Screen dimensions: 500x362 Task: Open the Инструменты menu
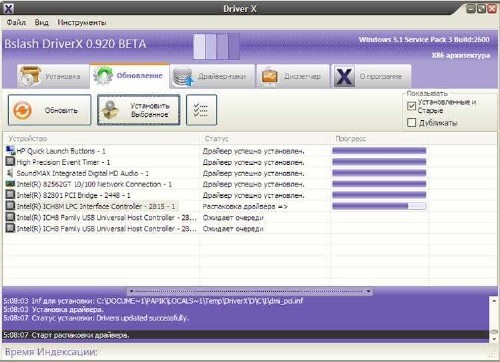pyautogui.click(x=82, y=22)
